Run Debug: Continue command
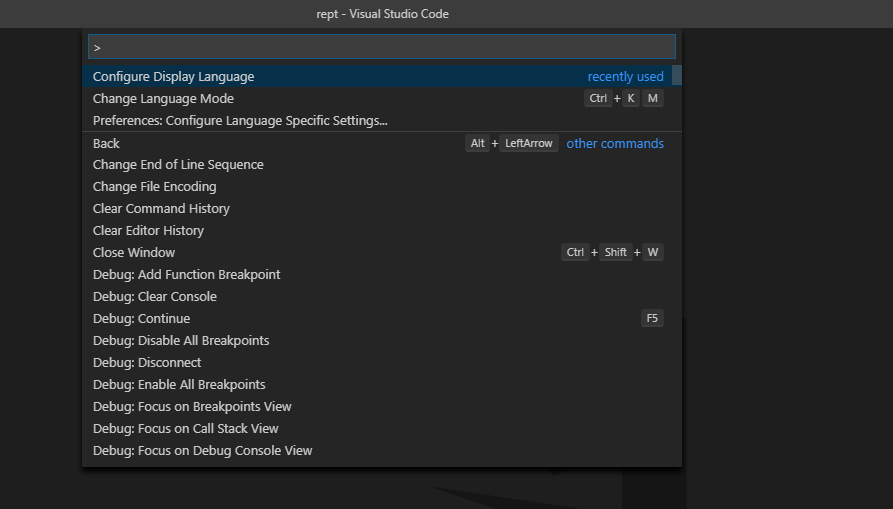 141,319
